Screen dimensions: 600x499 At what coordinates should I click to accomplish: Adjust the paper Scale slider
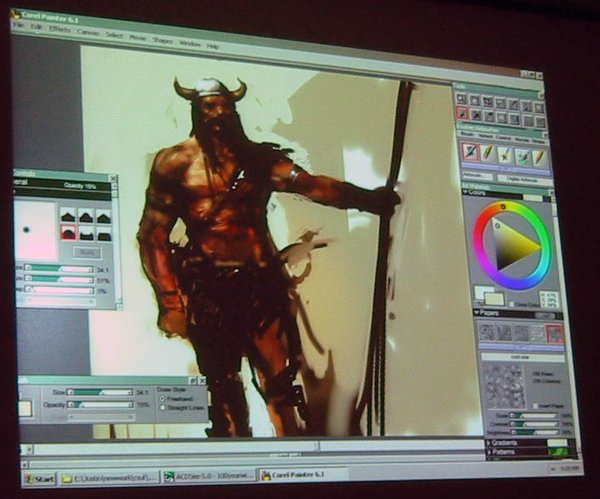pos(535,415)
